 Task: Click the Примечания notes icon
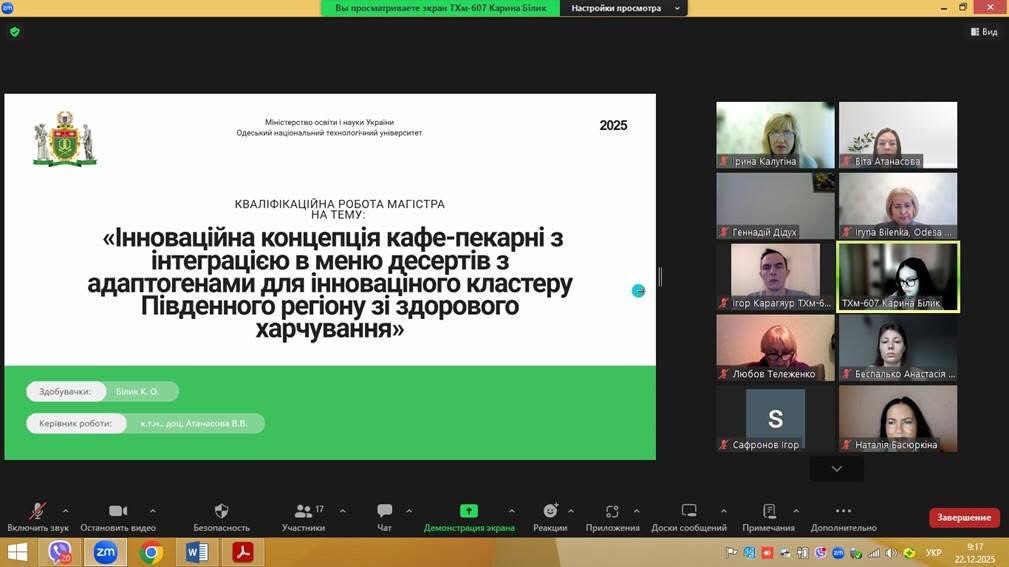(x=768, y=512)
